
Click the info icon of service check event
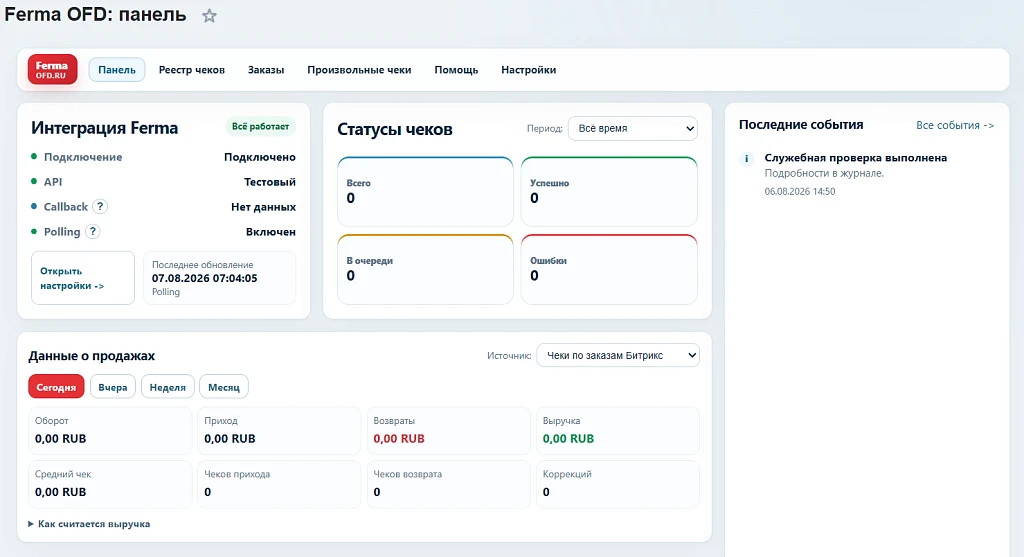746,158
